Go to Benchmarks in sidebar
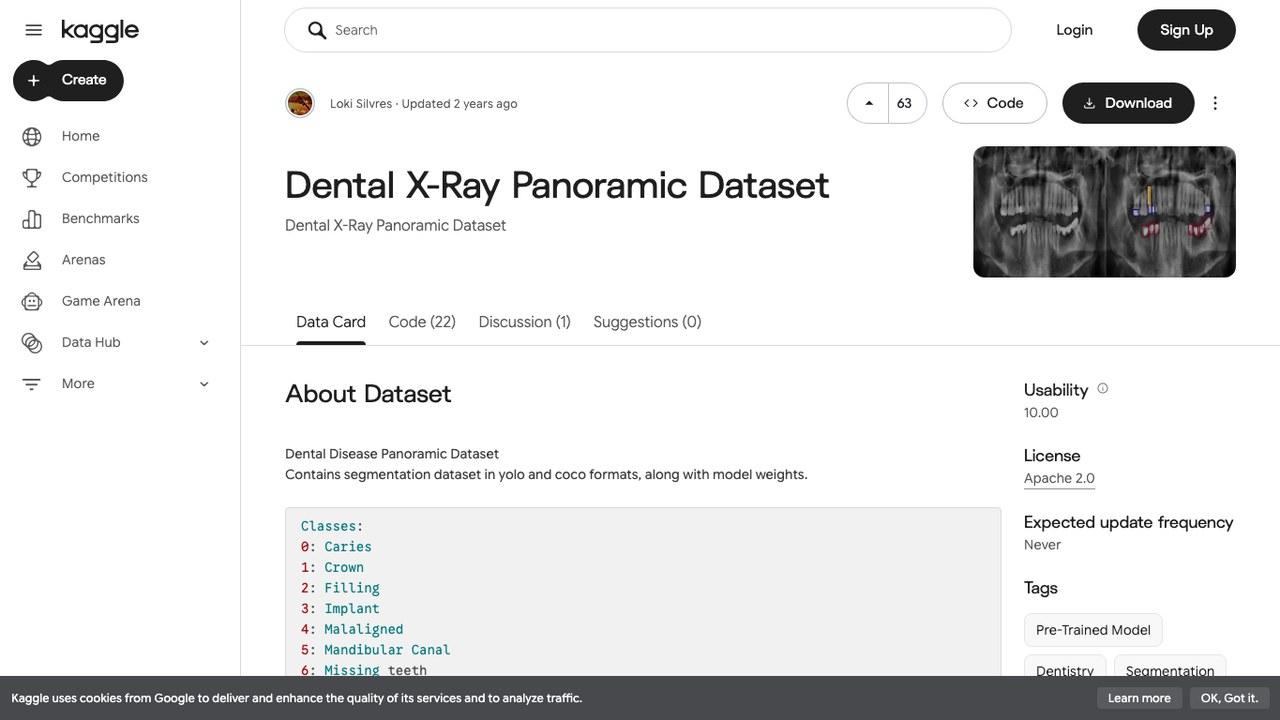Screen dimensions: 1280x720 point(101,218)
